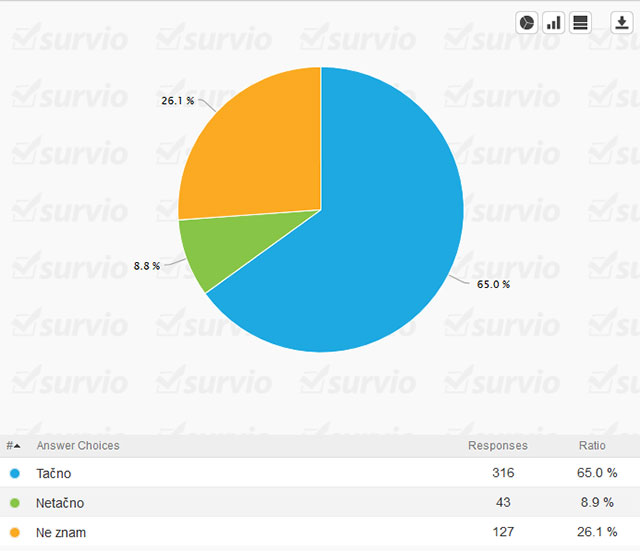Click the green dot beside Netačno
Screen dimensions: 640x551
14,503
